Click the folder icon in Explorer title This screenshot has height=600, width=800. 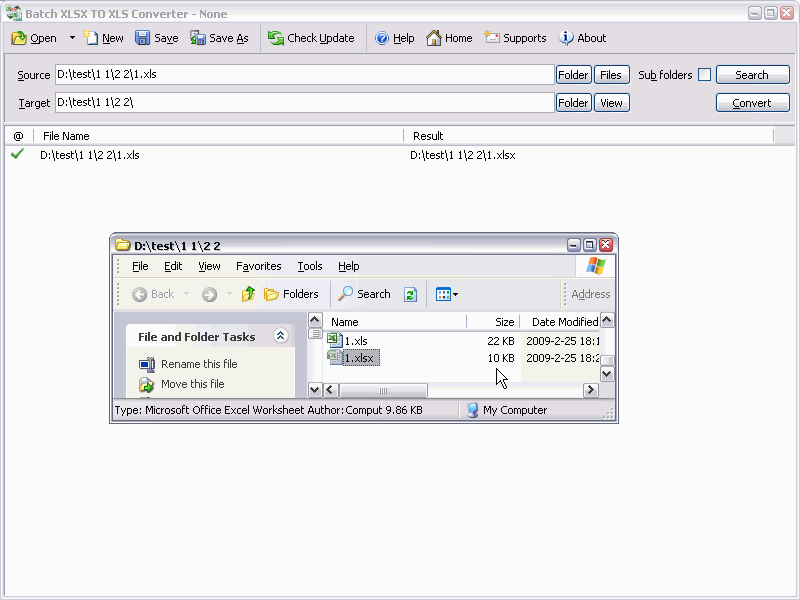(122, 245)
